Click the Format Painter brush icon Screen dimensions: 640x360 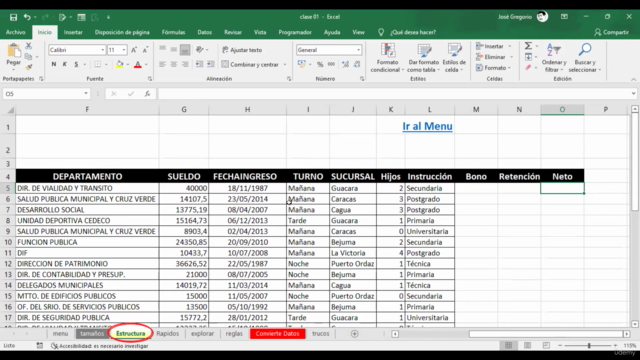[29, 67]
